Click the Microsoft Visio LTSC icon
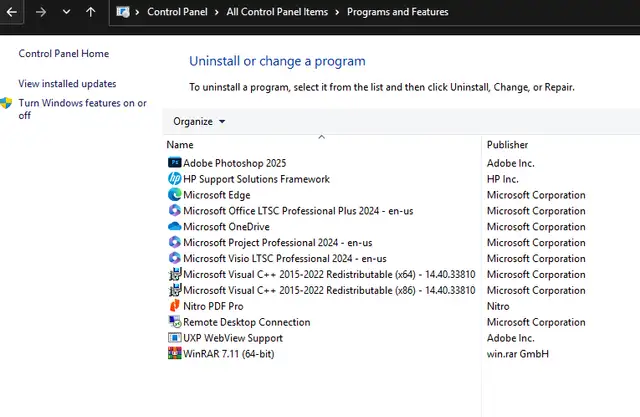Image resolution: width=640 pixels, height=417 pixels. [x=175, y=258]
